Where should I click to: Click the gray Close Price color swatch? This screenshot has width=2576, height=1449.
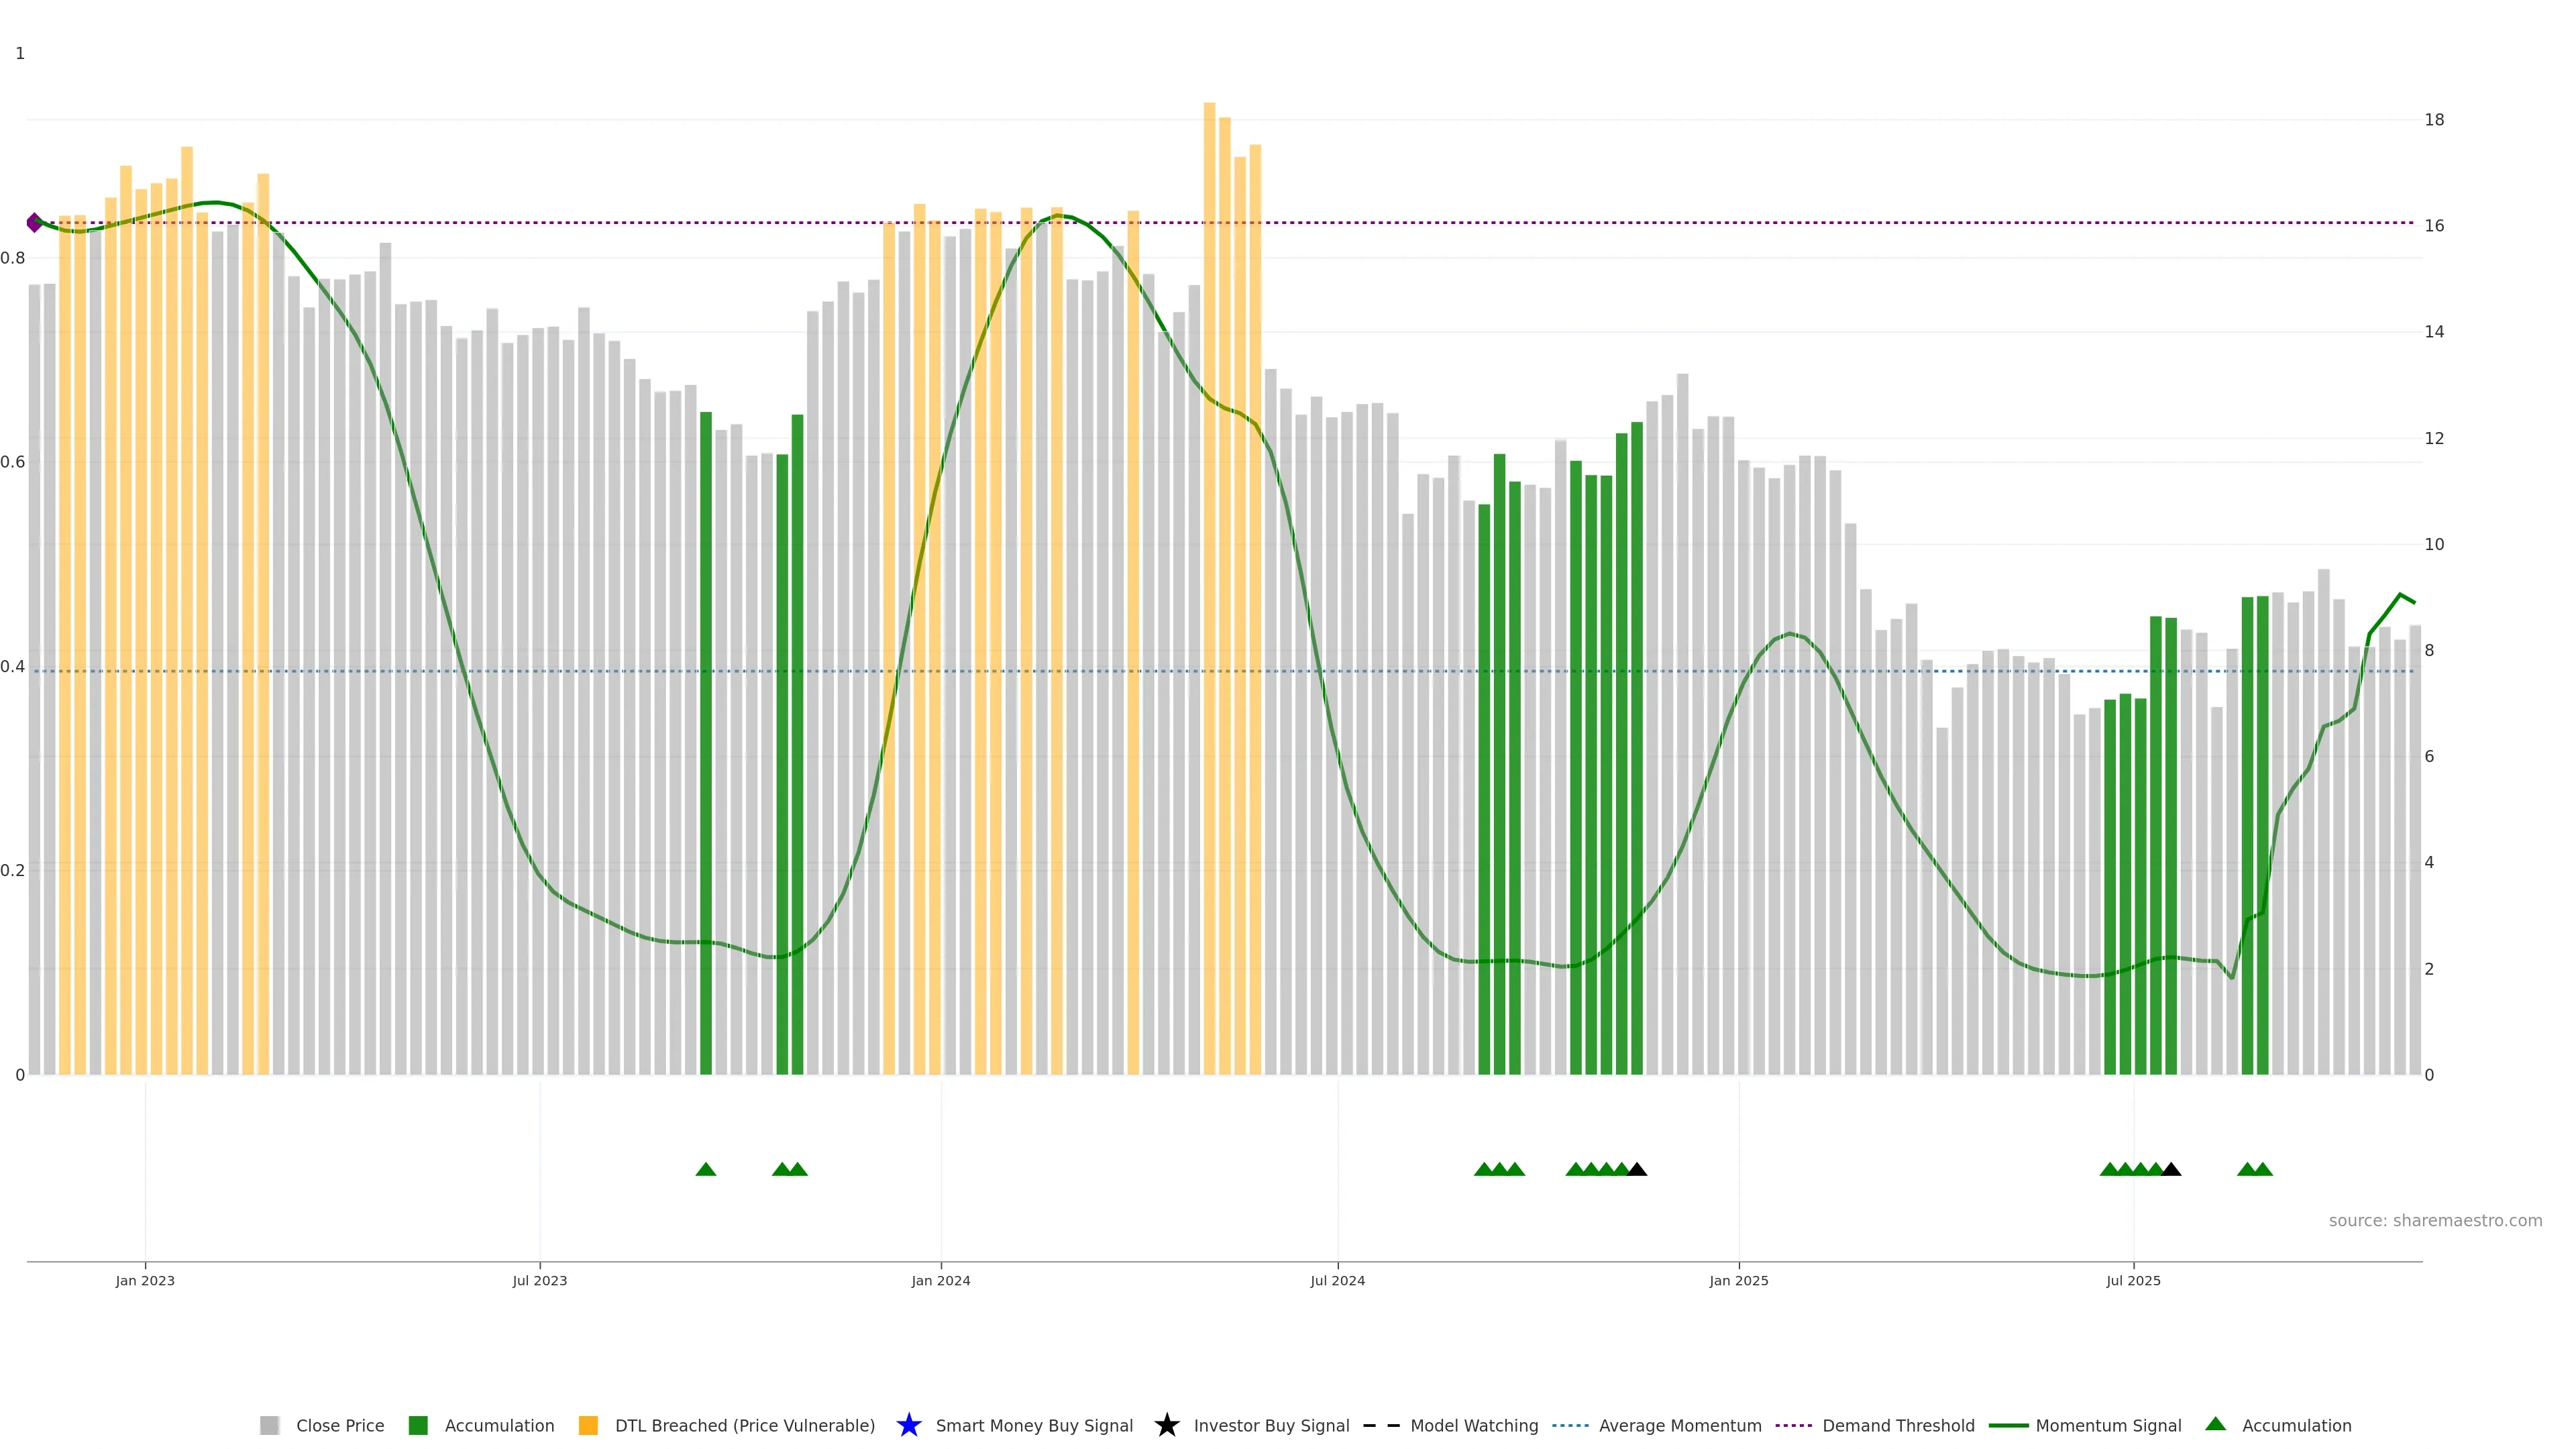[269, 1425]
